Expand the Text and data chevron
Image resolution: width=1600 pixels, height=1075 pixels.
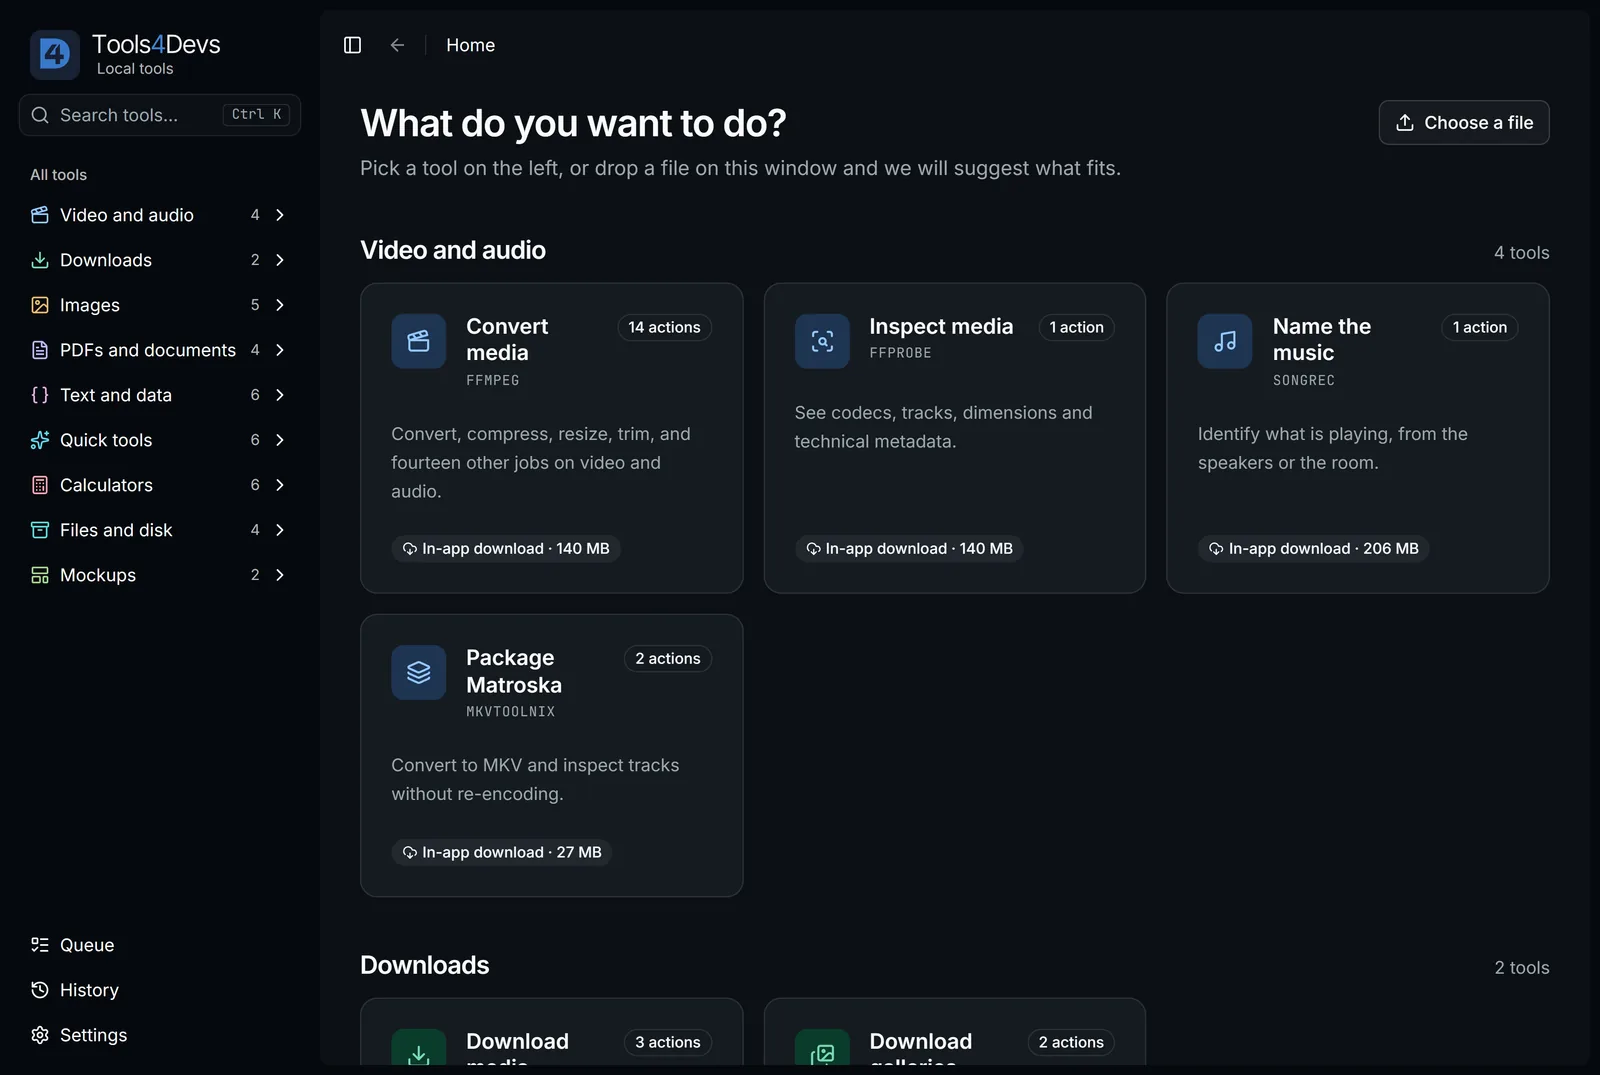click(x=280, y=395)
